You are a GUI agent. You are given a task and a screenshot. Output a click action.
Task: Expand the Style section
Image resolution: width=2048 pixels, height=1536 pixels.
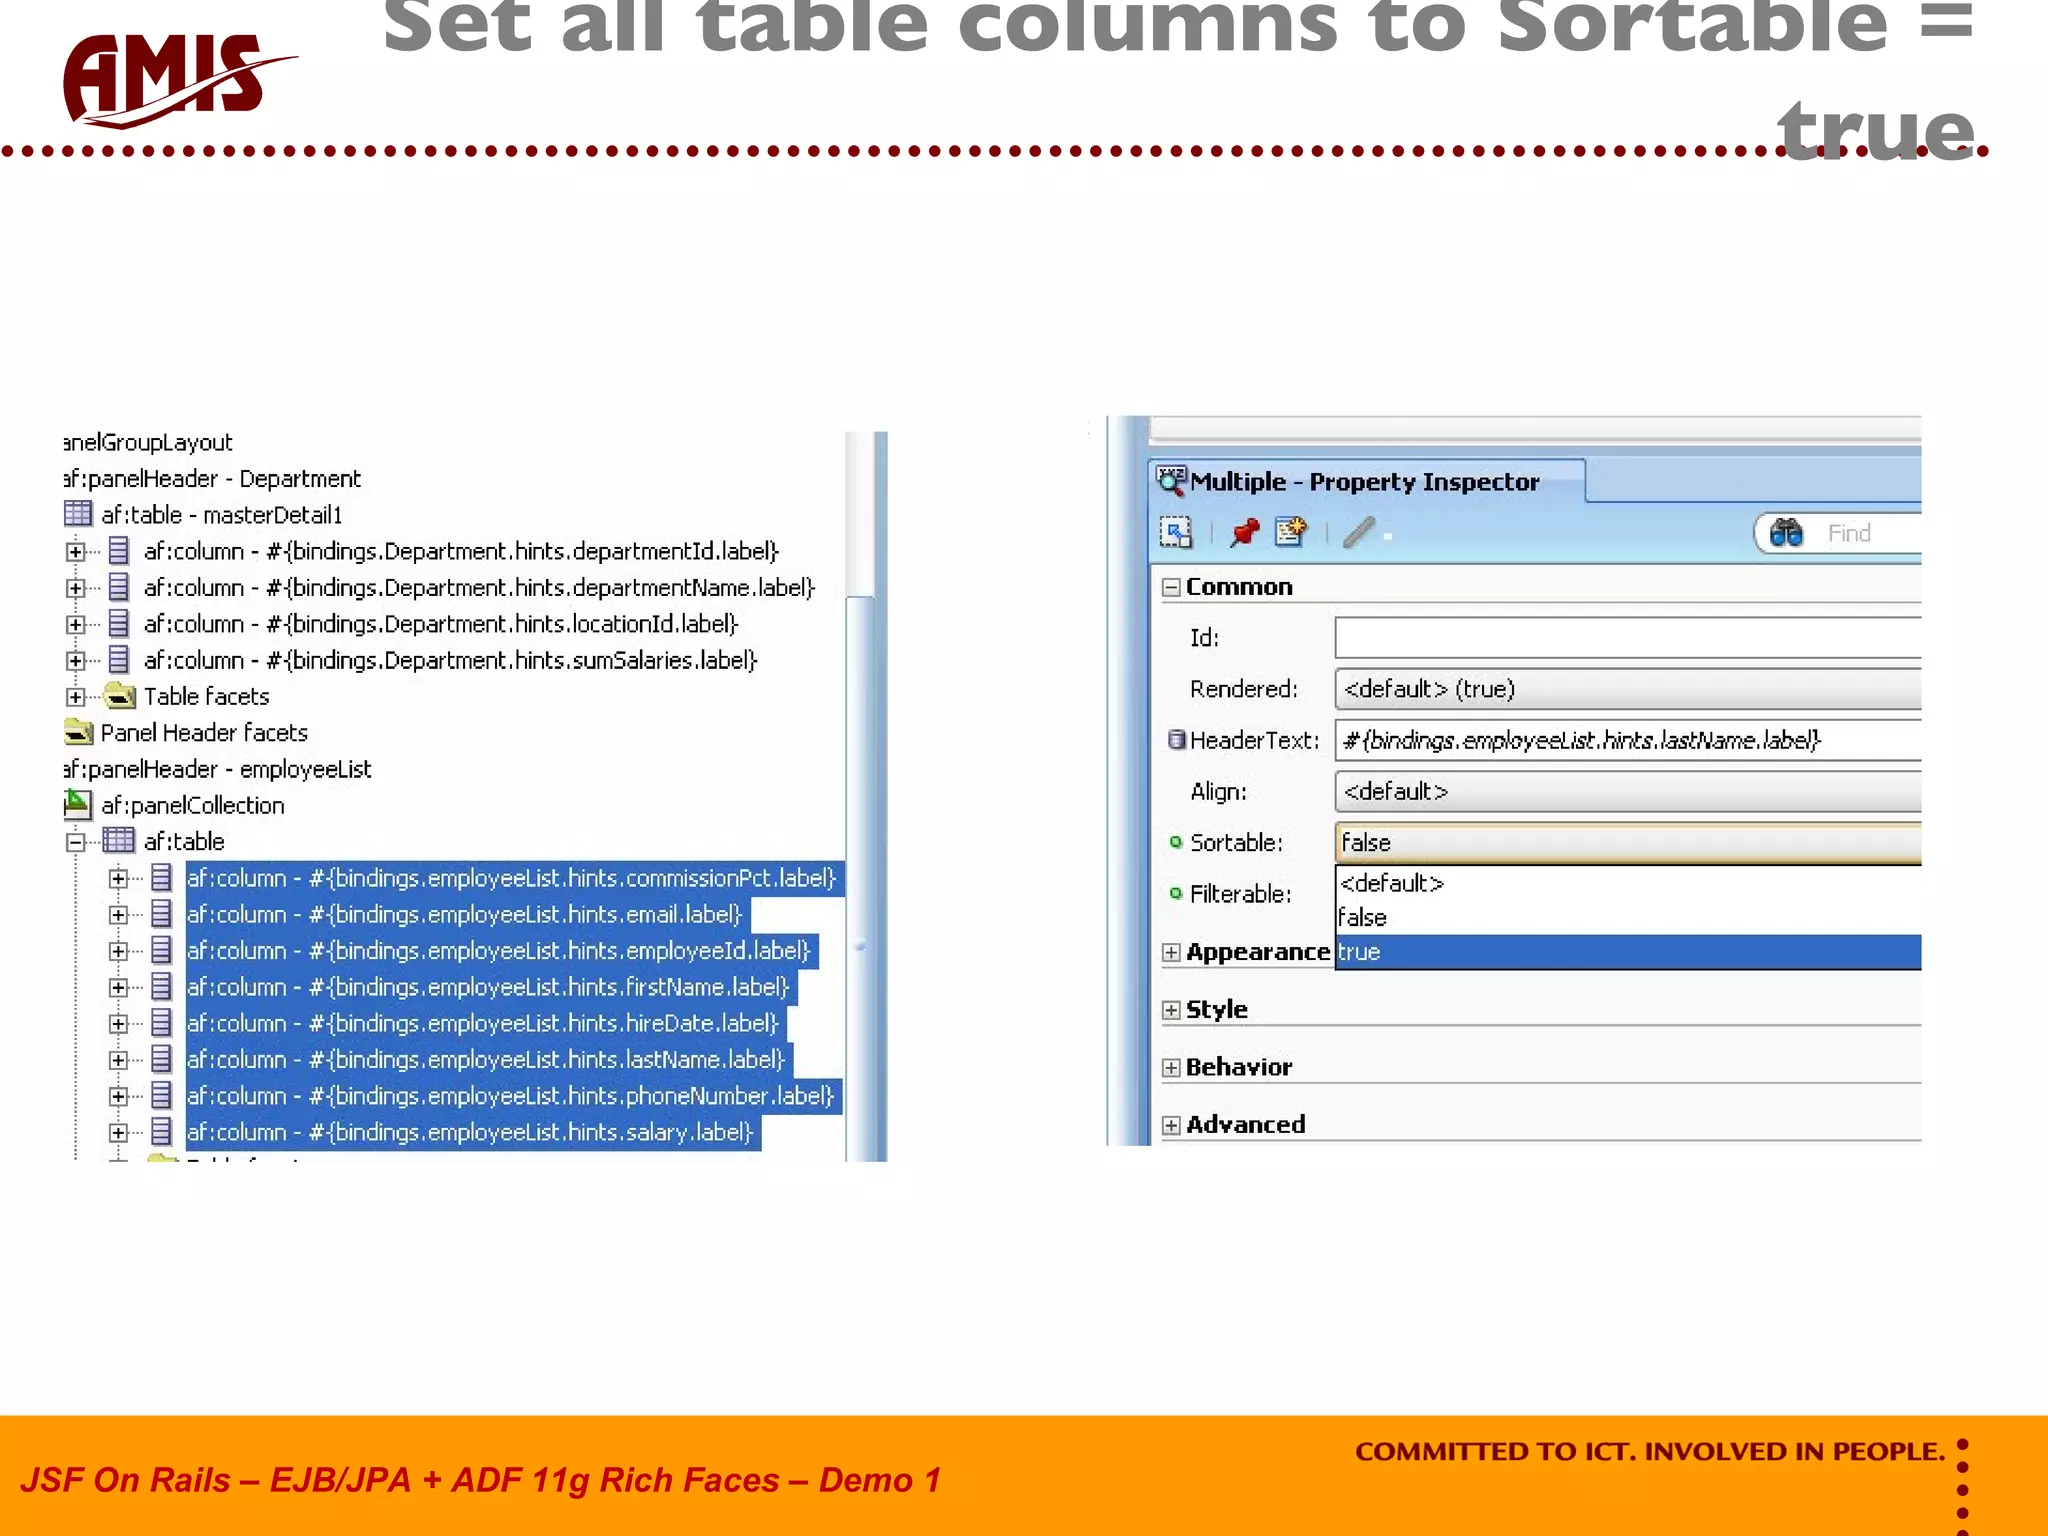1171,1010
